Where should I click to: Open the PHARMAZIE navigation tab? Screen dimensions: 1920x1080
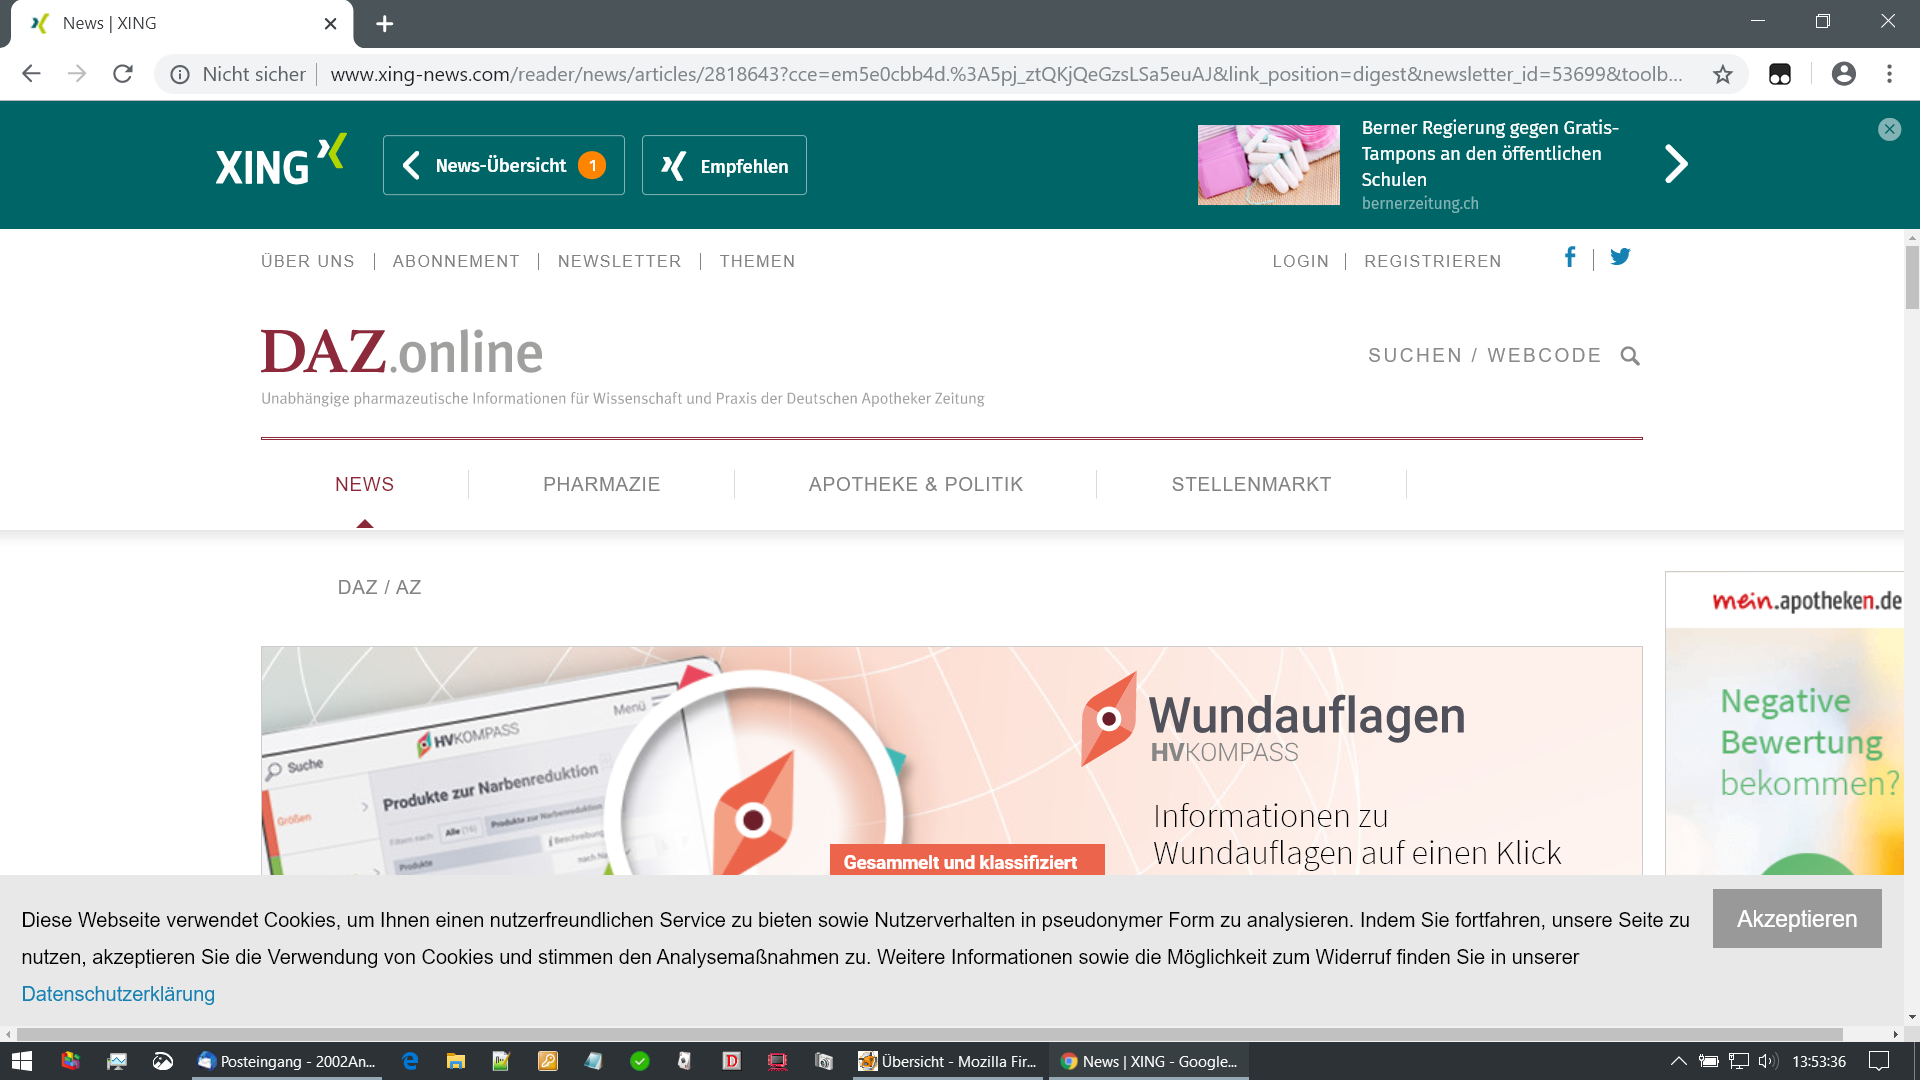pyautogui.click(x=601, y=484)
